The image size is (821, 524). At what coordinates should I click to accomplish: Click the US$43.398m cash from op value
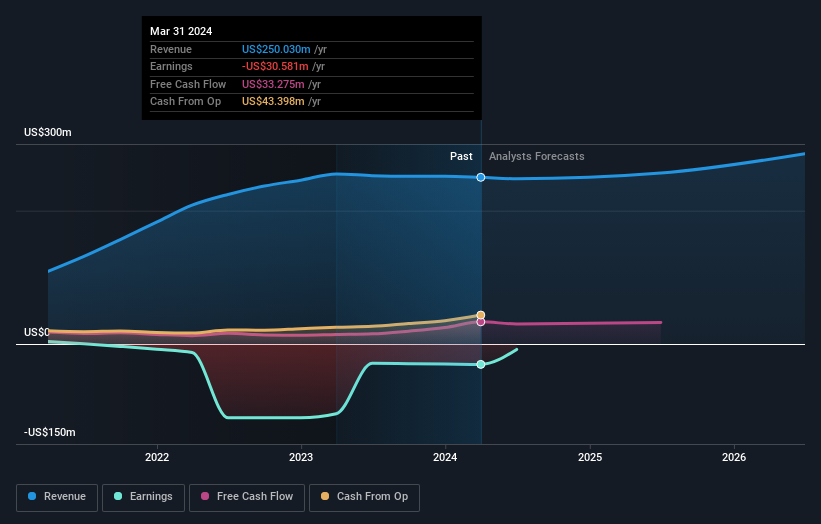273,102
